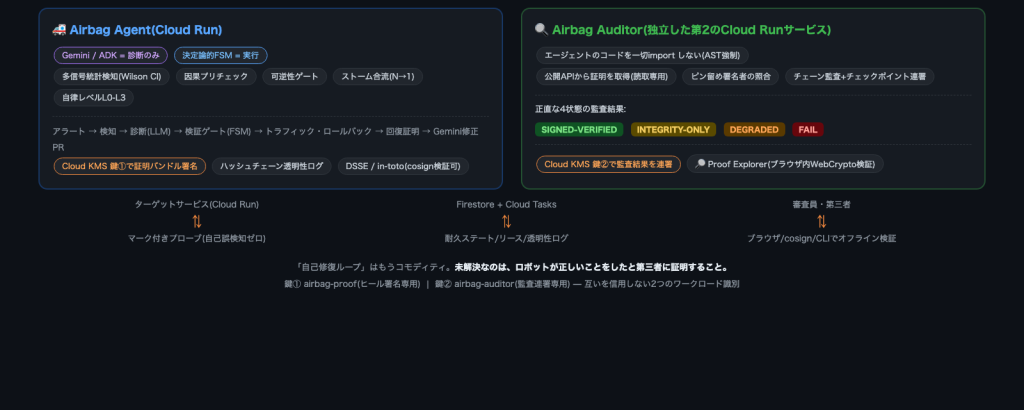Click the Cloud KMS 鍵②で監査結果を連署 chip
The image size is (1024, 410).
[x=609, y=164]
